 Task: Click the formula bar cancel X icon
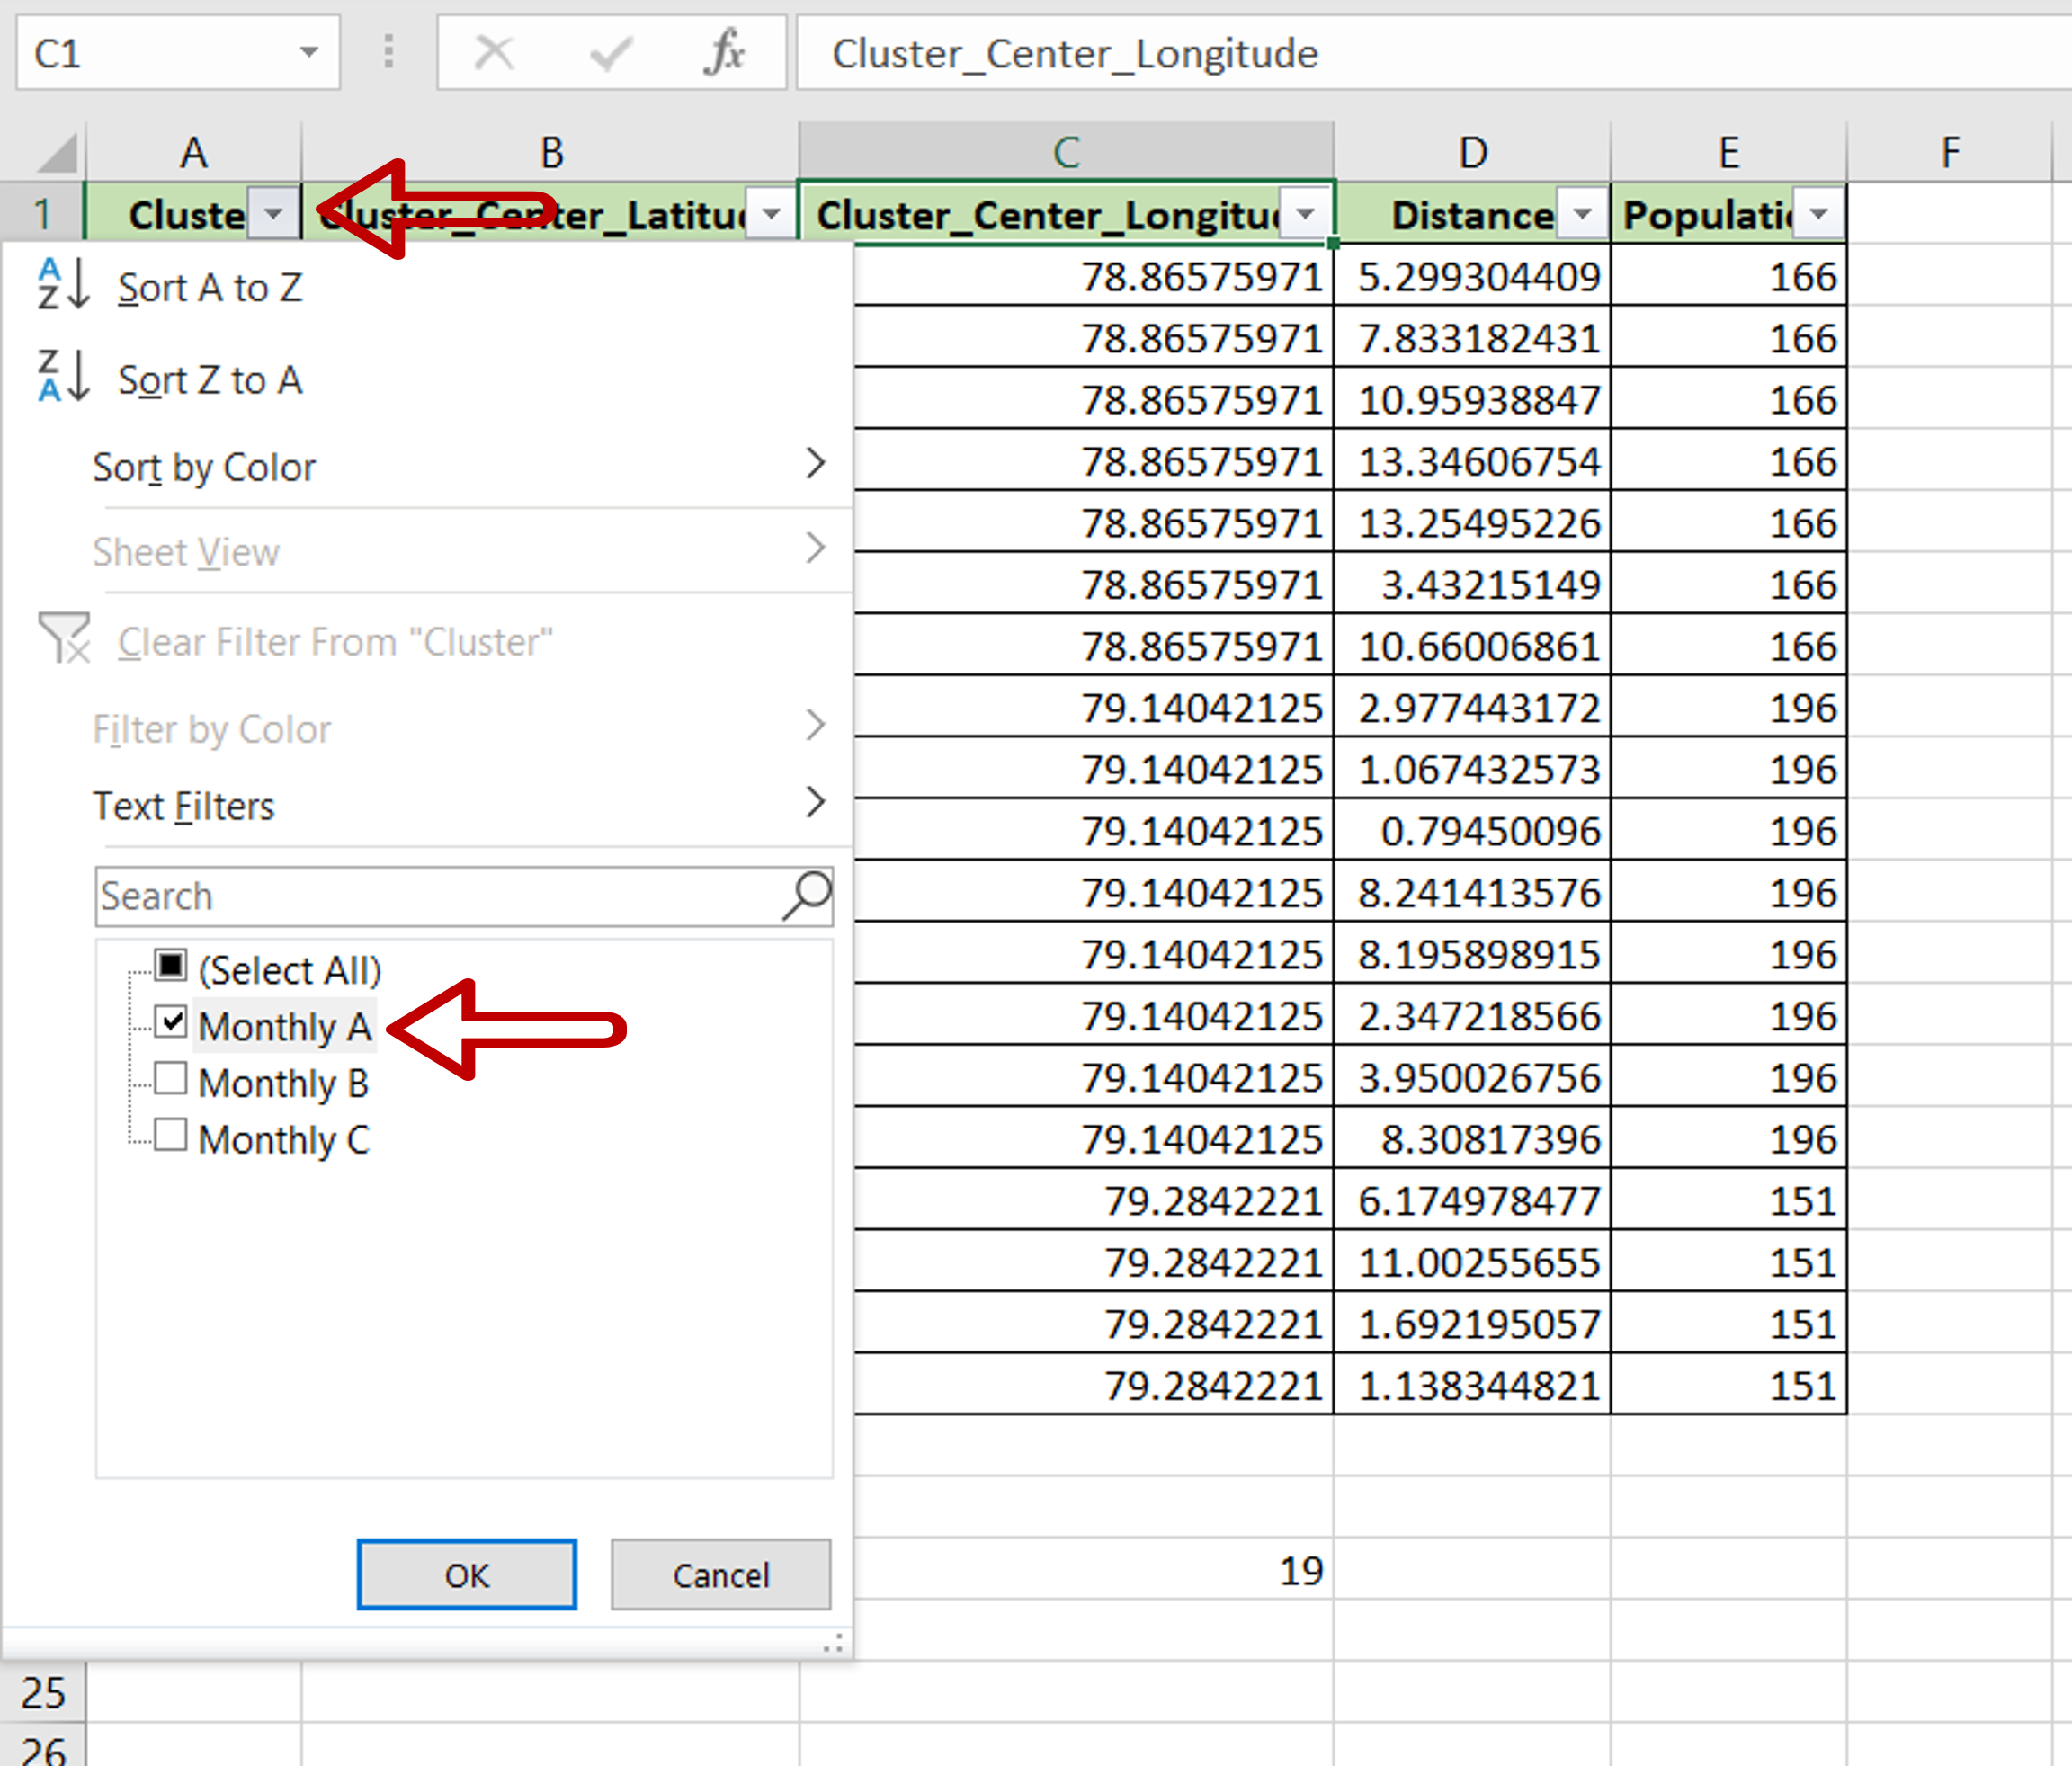point(494,53)
